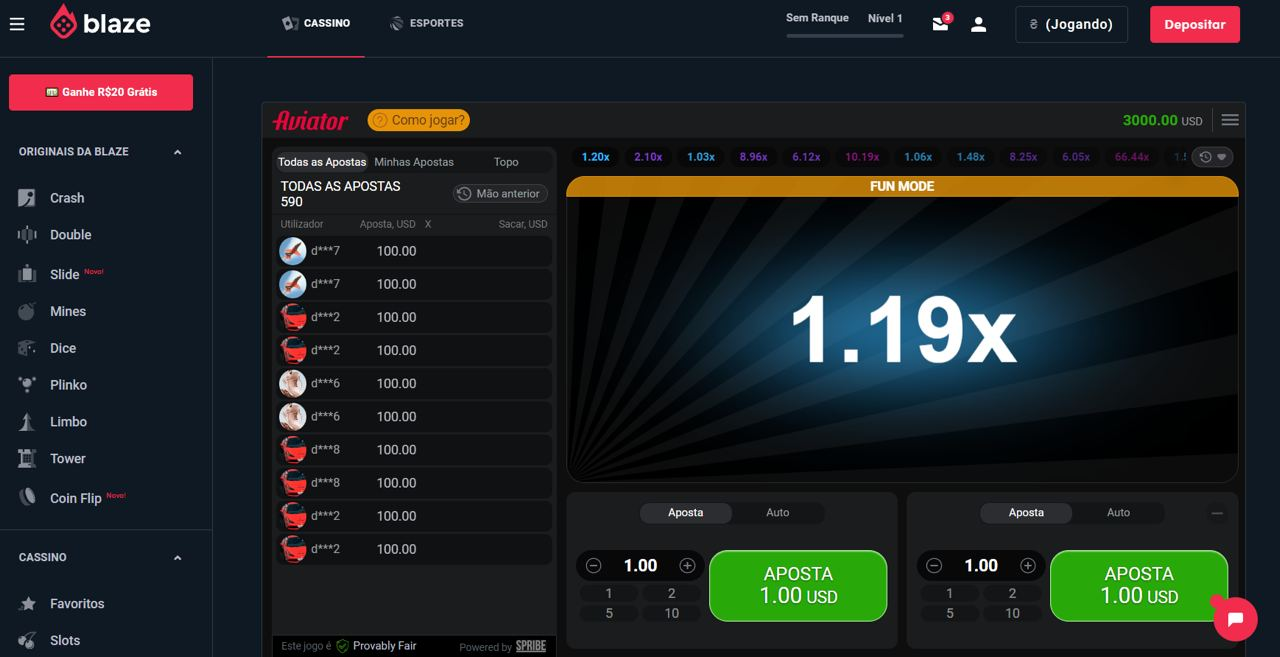
Task: Open the Coin Flip game icon
Action: (28, 497)
